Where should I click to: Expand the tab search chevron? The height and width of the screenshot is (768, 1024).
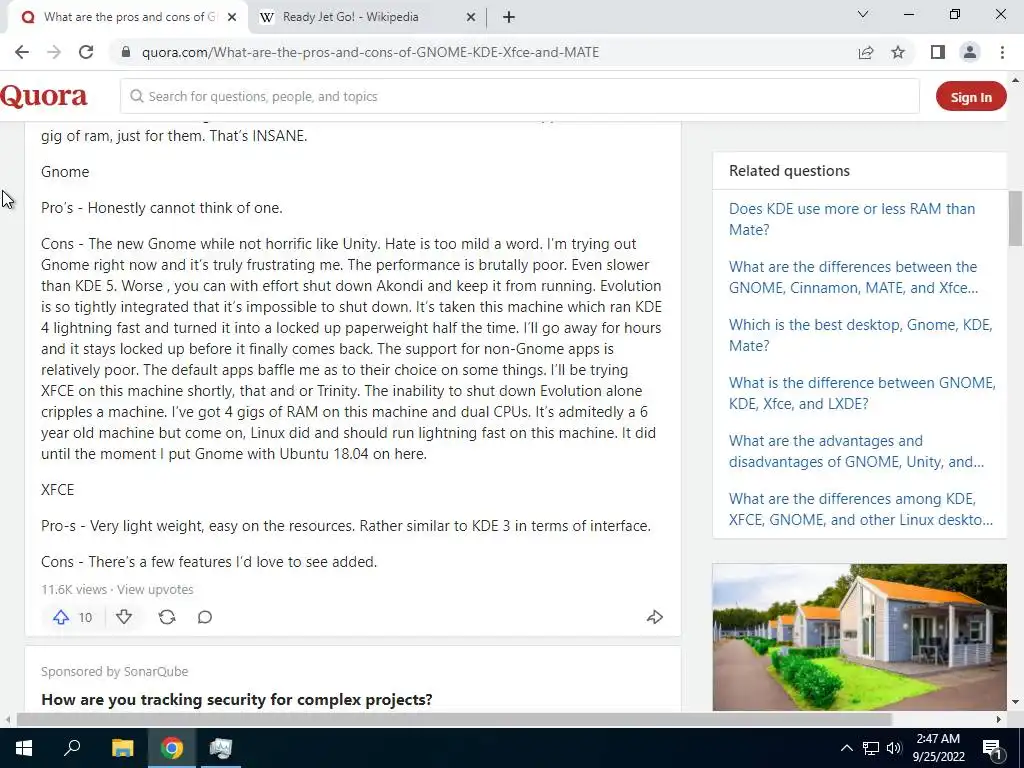tap(863, 14)
